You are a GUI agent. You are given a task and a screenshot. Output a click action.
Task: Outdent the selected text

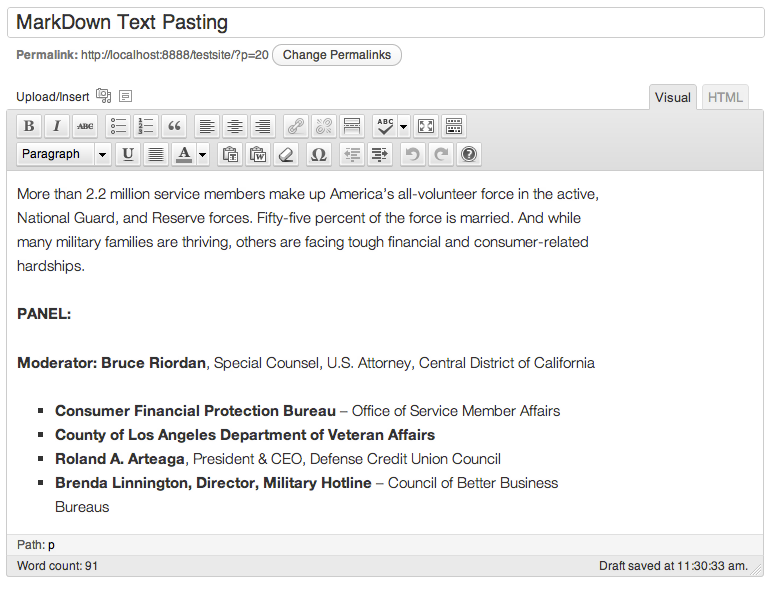(x=352, y=154)
